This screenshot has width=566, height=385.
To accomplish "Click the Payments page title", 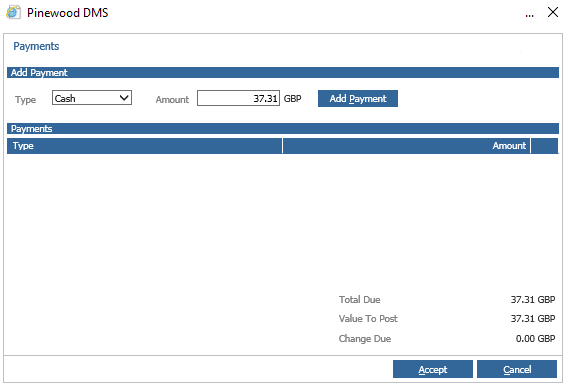I will pyautogui.click(x=36, y=46).
